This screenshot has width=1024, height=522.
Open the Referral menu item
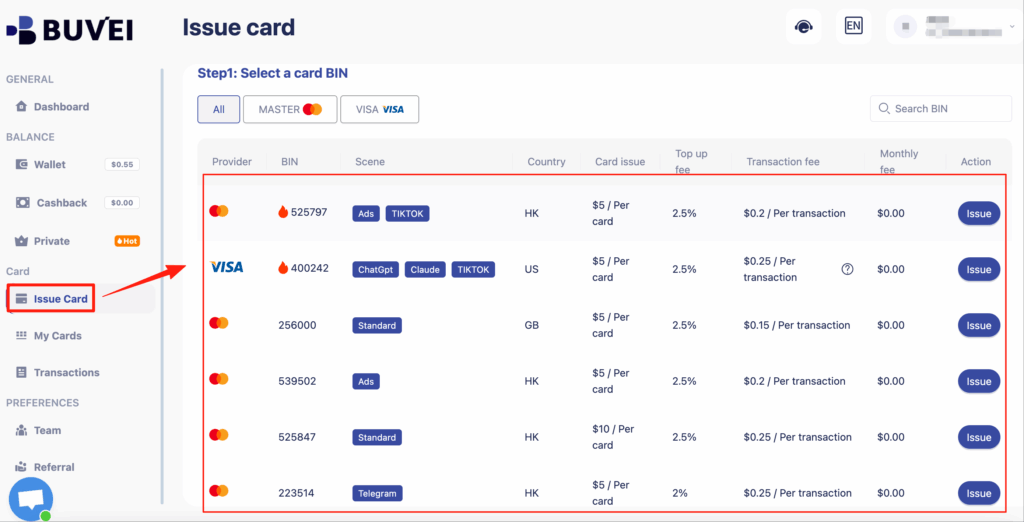[x=54, y=467]
